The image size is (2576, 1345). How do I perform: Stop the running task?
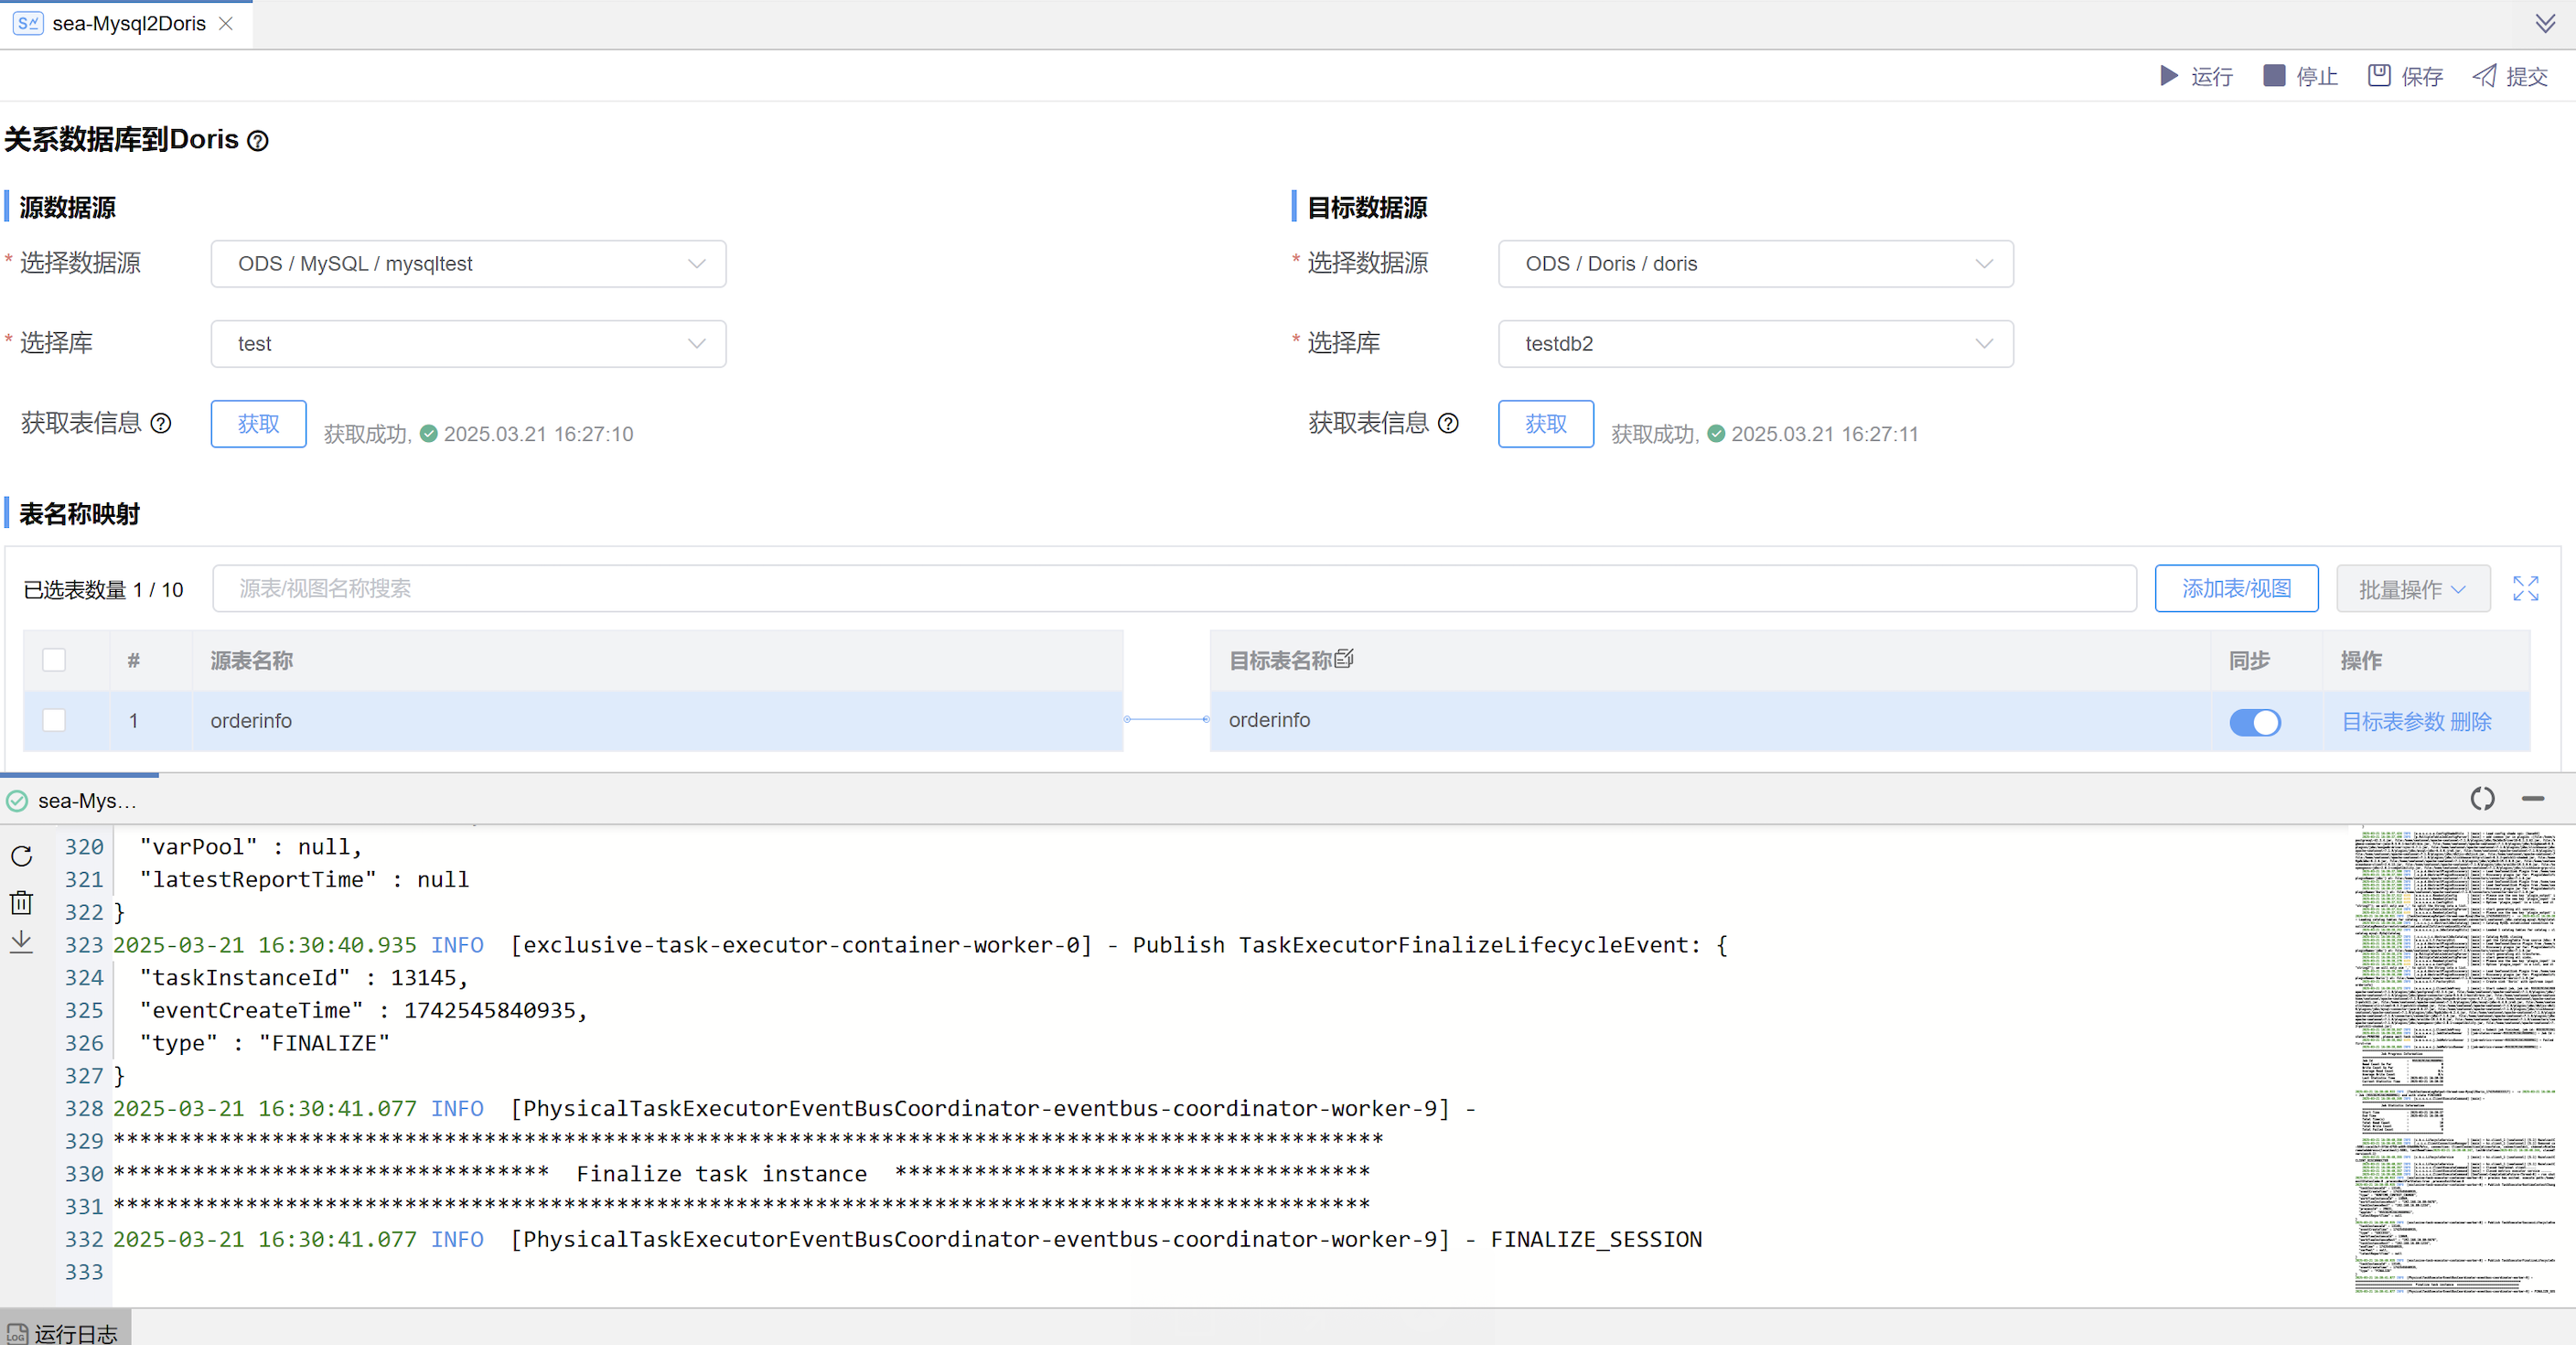(x=2300, y=76)
